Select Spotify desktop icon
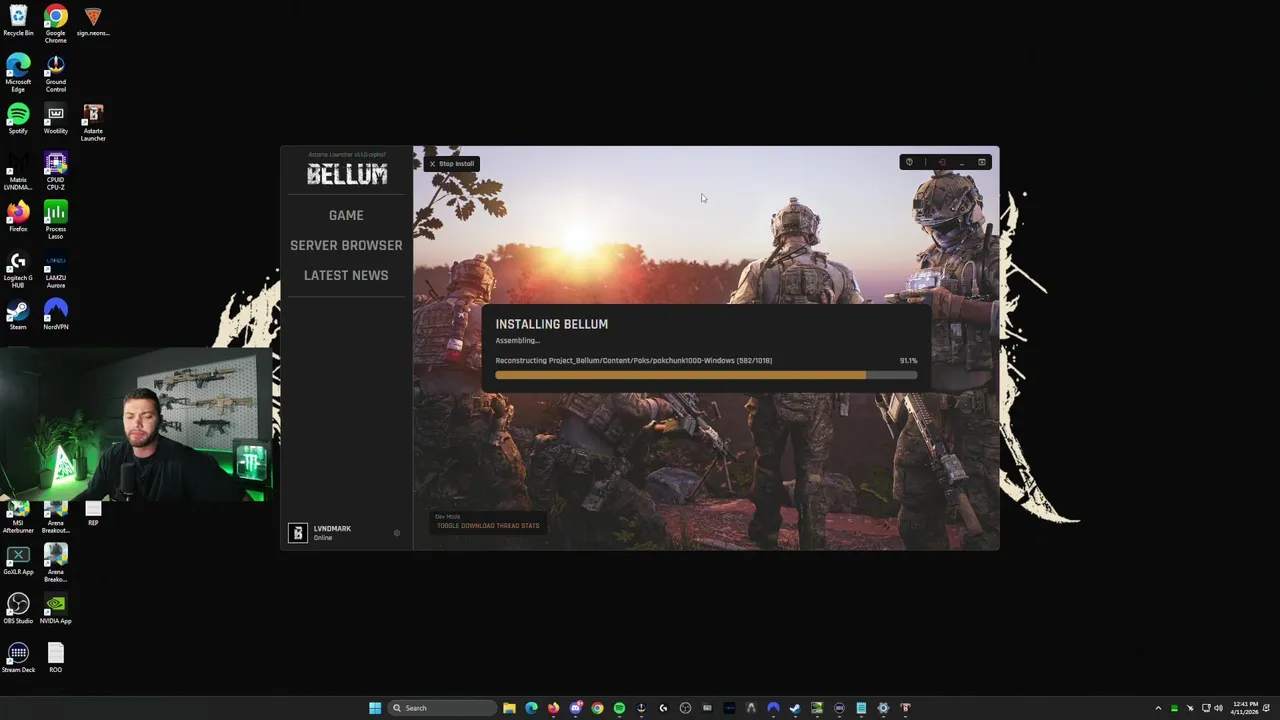 (18, 119)
